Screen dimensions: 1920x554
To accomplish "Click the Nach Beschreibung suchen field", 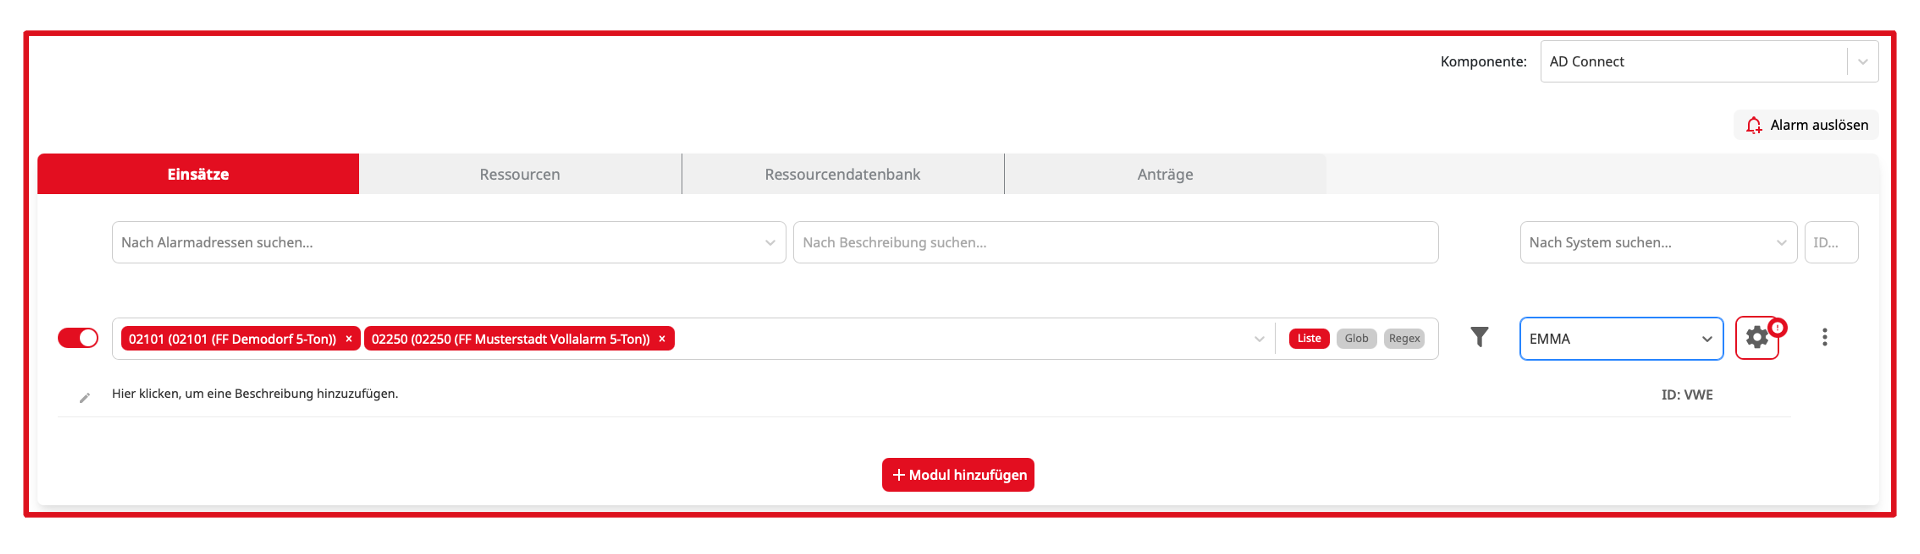I will point(1115,243).
